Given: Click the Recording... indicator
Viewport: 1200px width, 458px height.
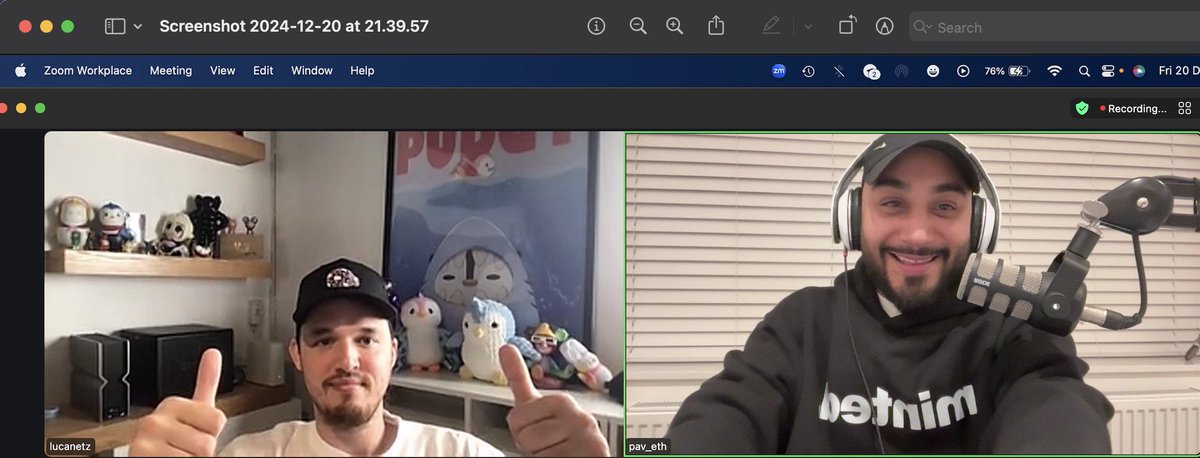Looking at the screenshot, I should pos(1133,108).
